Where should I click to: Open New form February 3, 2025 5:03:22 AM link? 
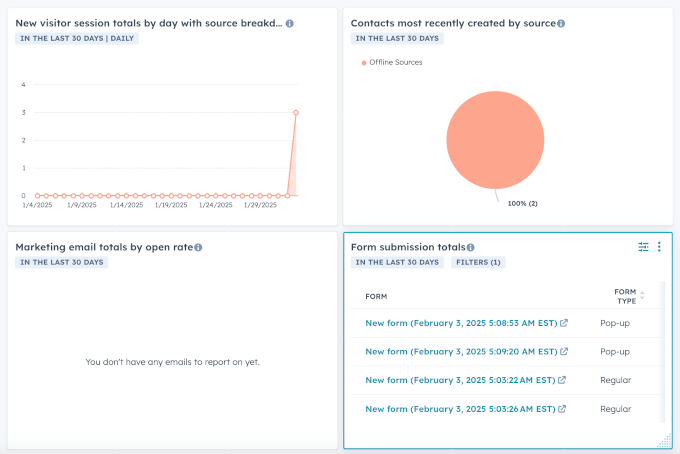coord(460,380)
